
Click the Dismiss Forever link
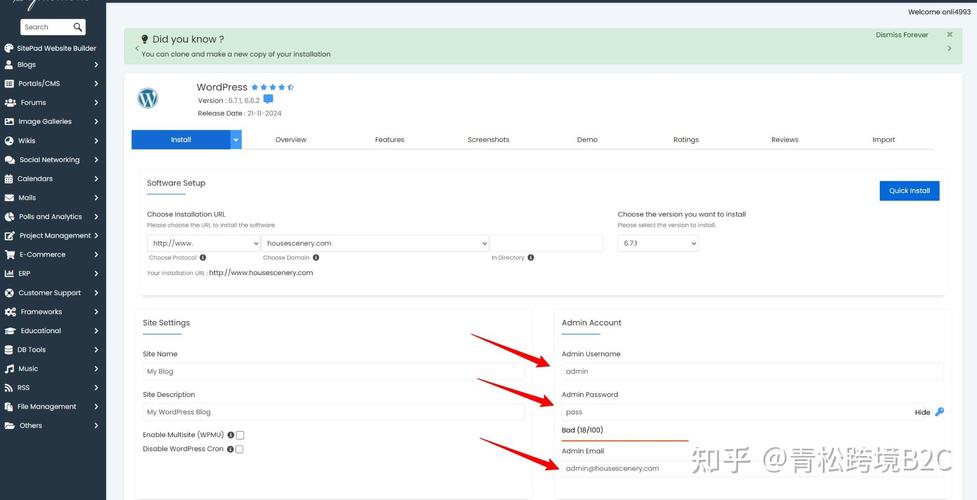[902, 35]
